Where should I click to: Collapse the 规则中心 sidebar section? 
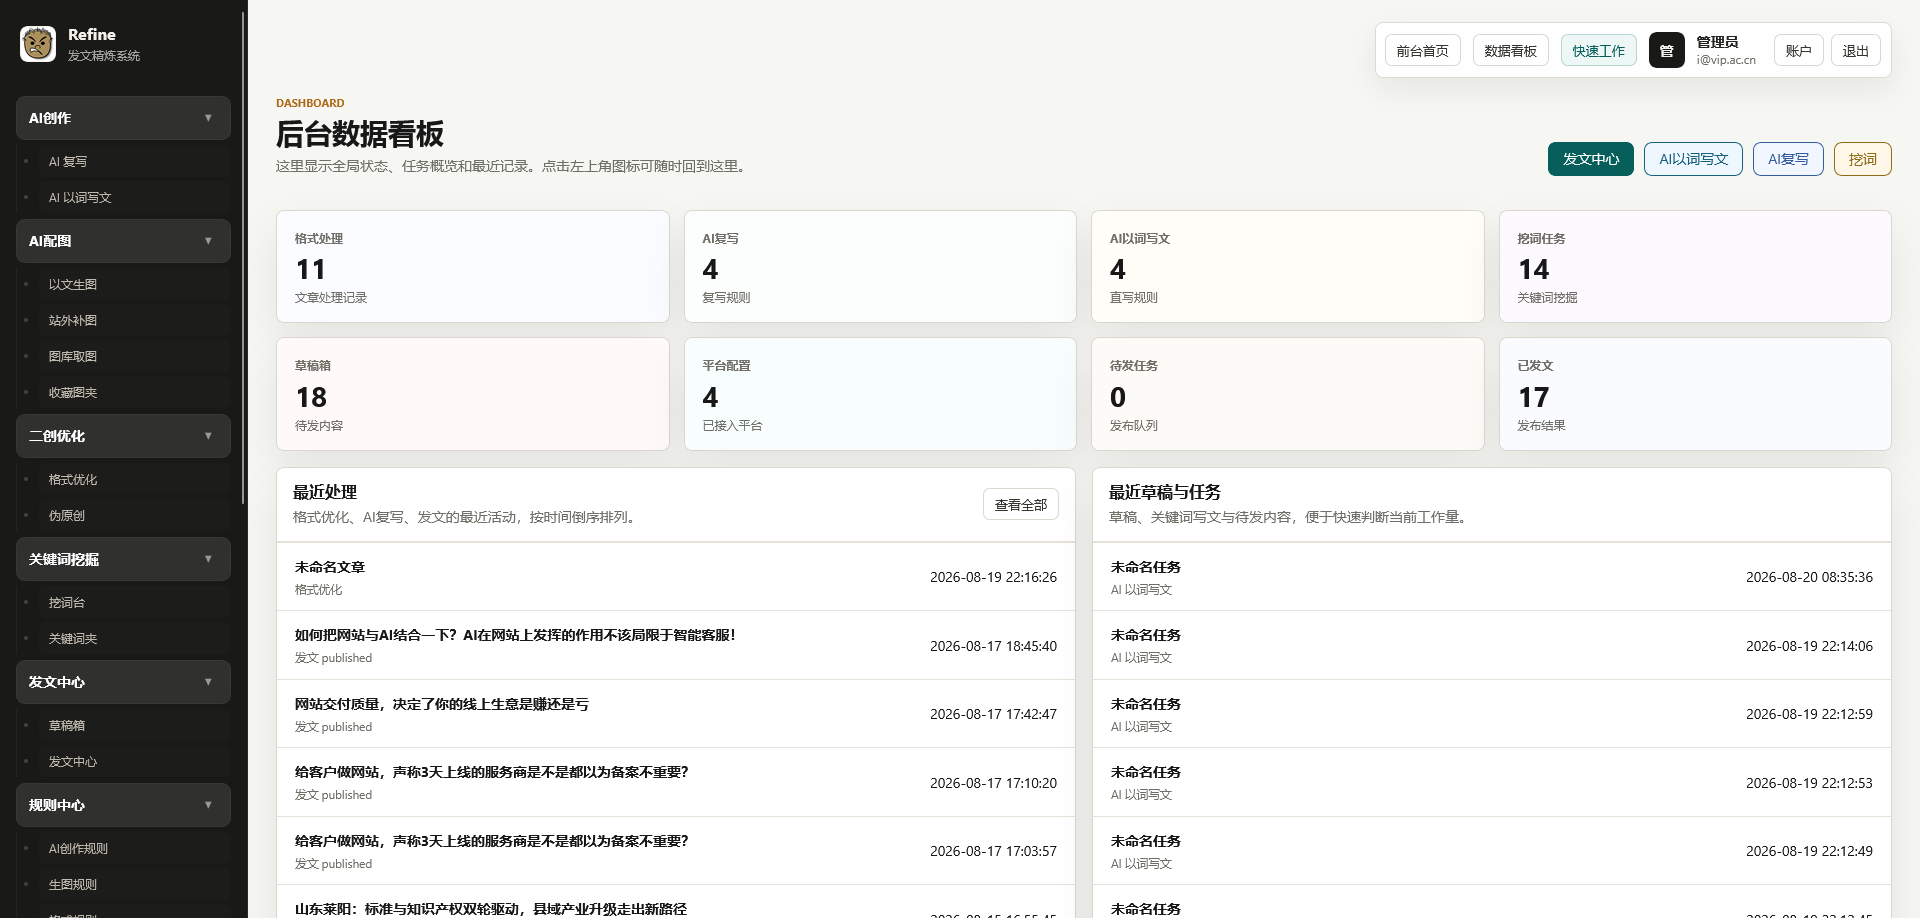tap(123, 805)
